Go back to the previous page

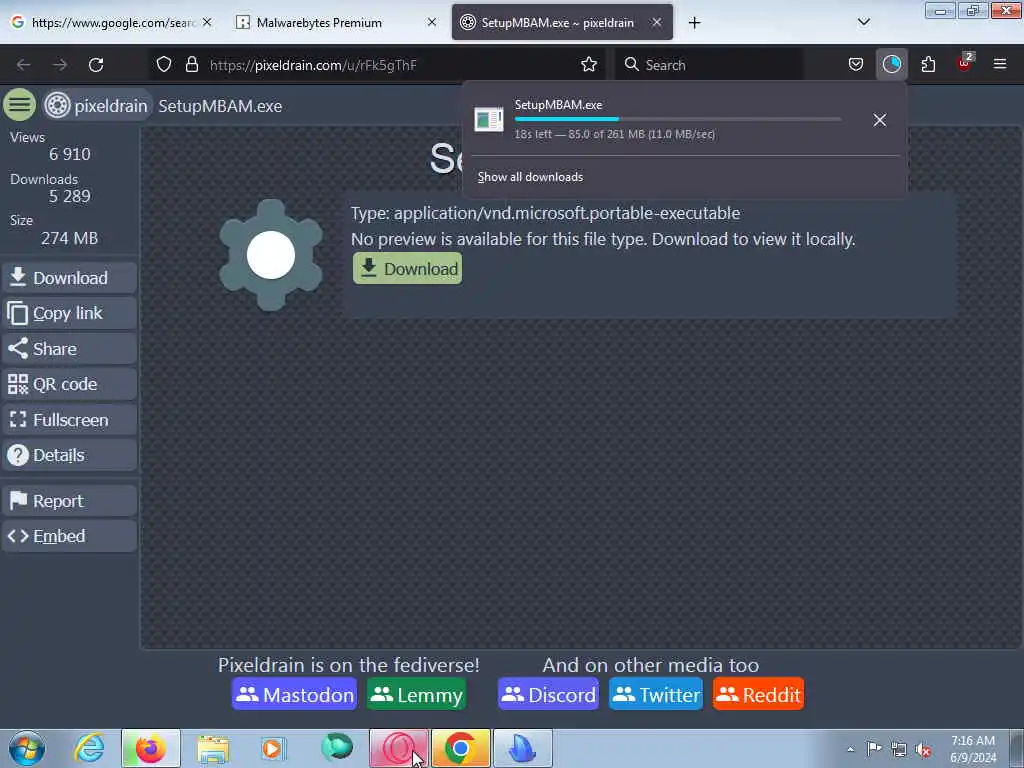point(24,65)
